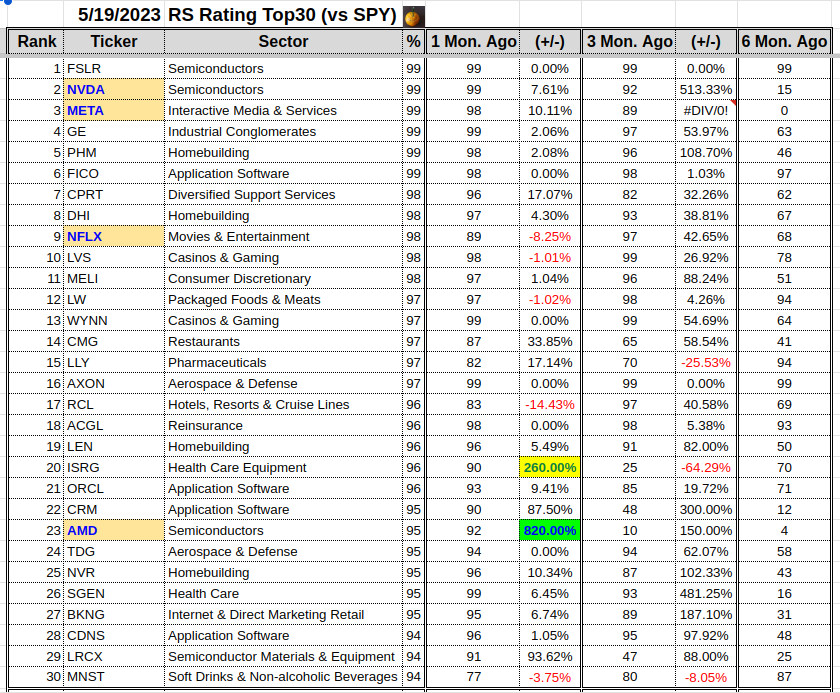Image resolution: width=840 pixels, height=693 pixels.
Task: Click the 'Reinsurance' sector cell
Action: (x=283, y=425)
